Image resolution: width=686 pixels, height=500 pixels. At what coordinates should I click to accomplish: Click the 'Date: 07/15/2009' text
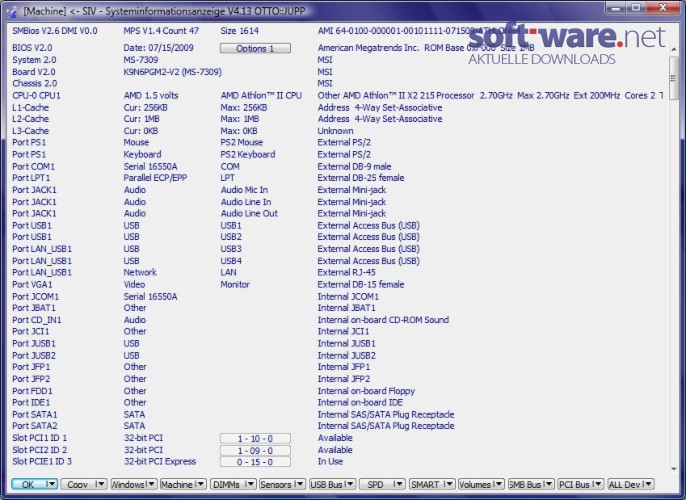(x=158, y=48)
